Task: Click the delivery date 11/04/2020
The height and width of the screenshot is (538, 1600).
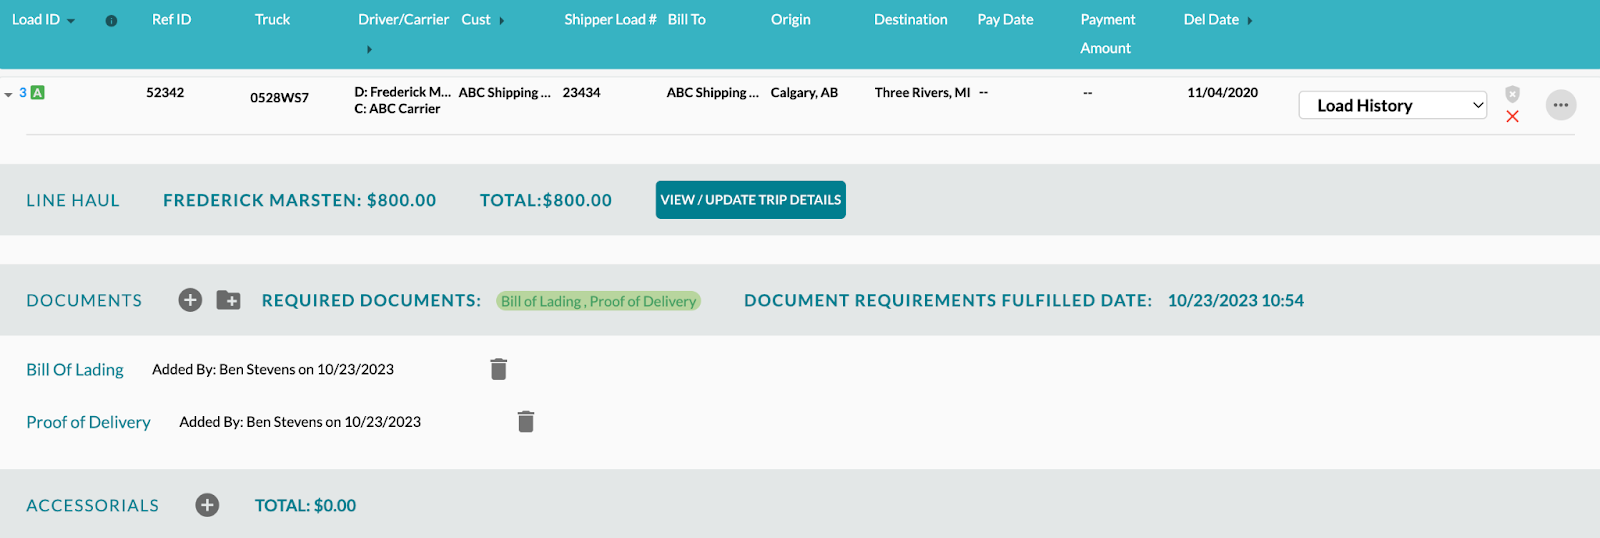Action: (x=1222, y=93)
